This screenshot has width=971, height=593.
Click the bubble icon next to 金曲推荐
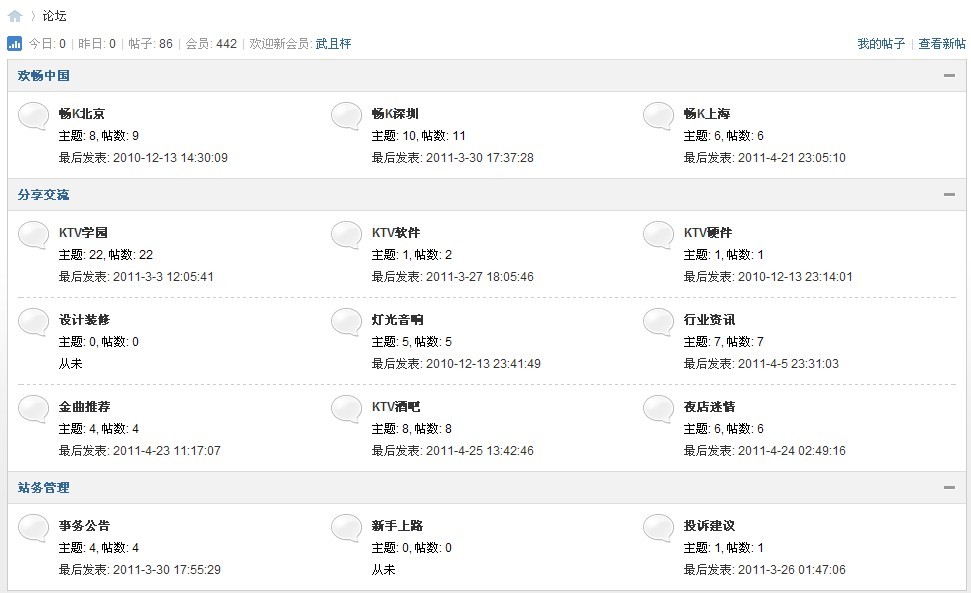(33, 409)
